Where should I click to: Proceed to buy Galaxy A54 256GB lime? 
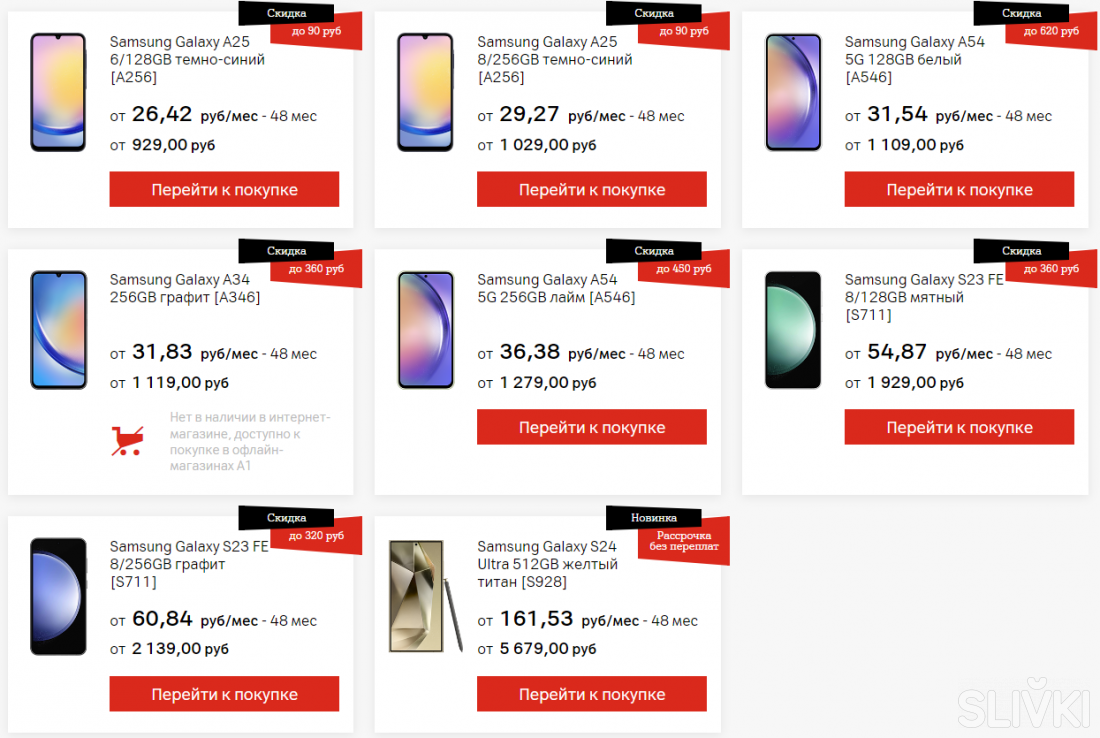591,427
